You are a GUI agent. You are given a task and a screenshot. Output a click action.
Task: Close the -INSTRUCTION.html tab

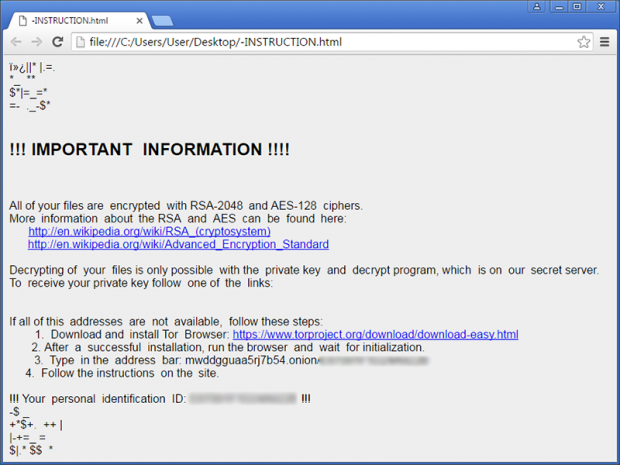click(x=140, y=21)
